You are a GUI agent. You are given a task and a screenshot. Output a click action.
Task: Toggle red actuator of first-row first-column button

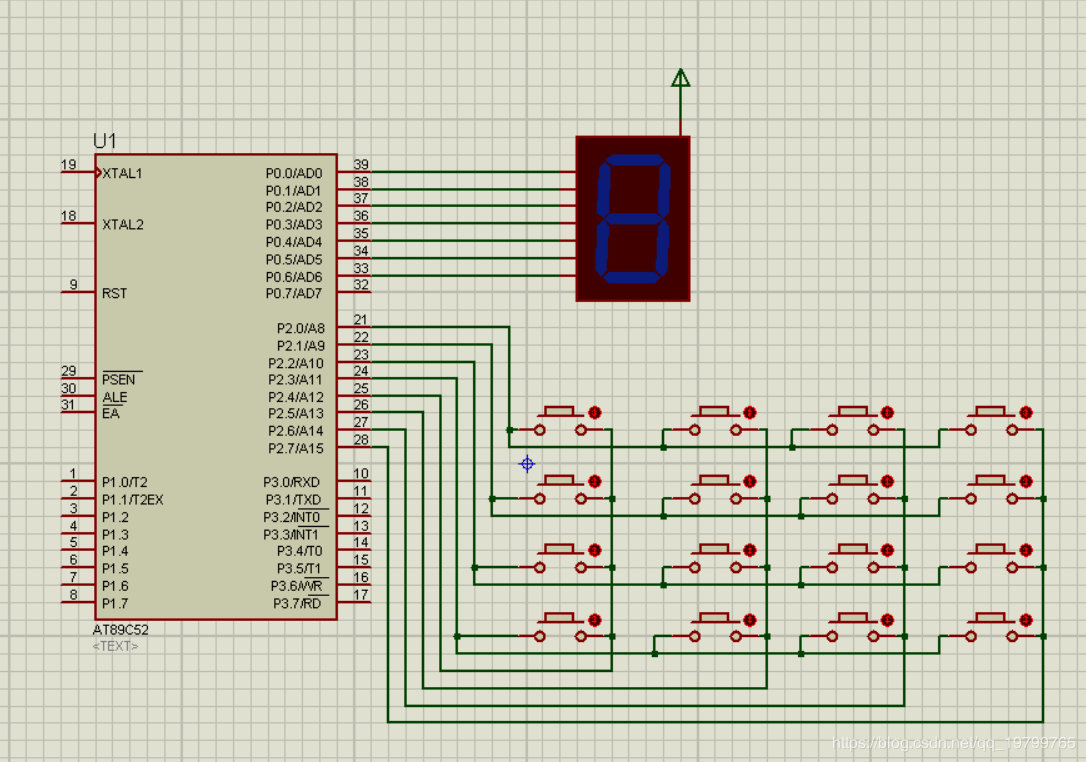594,413
